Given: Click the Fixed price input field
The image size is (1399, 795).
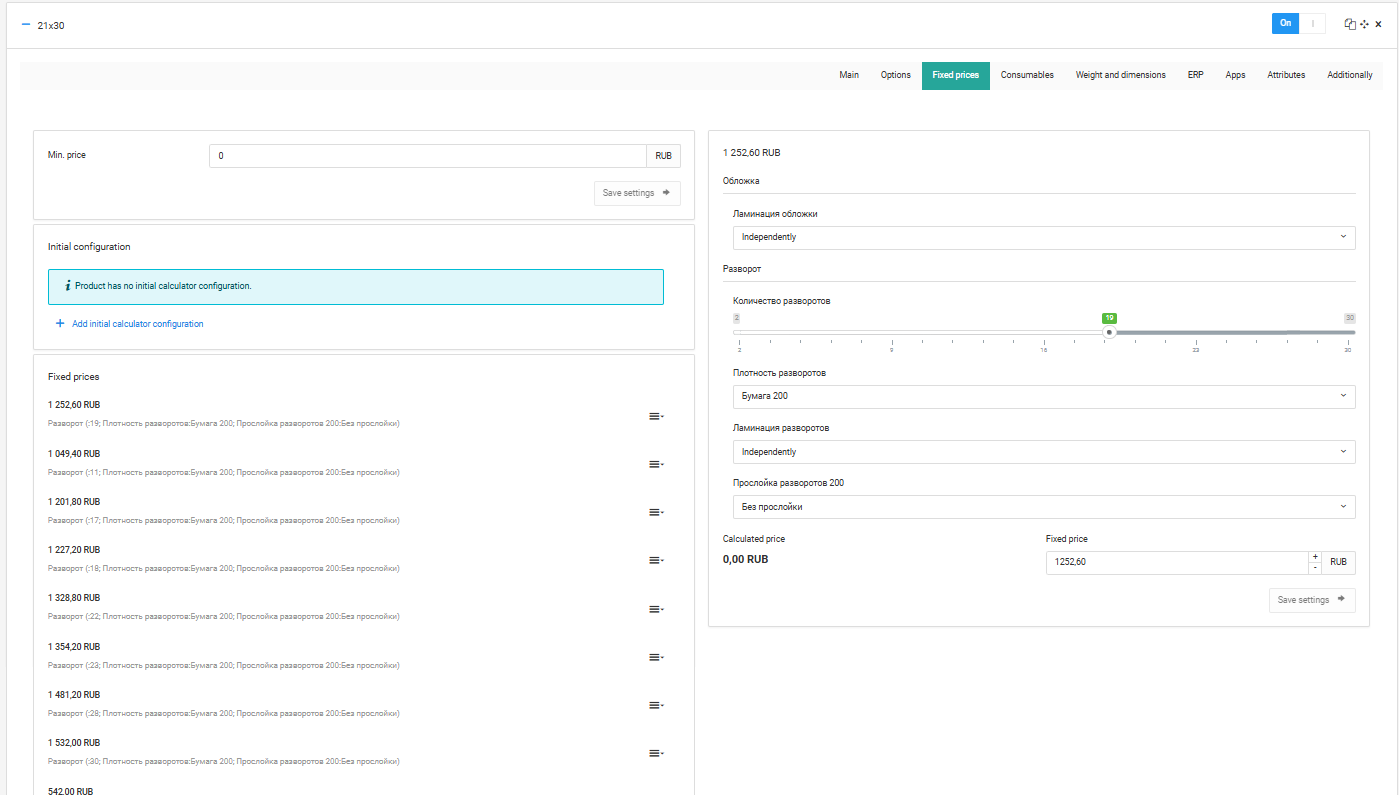Looking at the screenshot, I should coord(1177,562).
